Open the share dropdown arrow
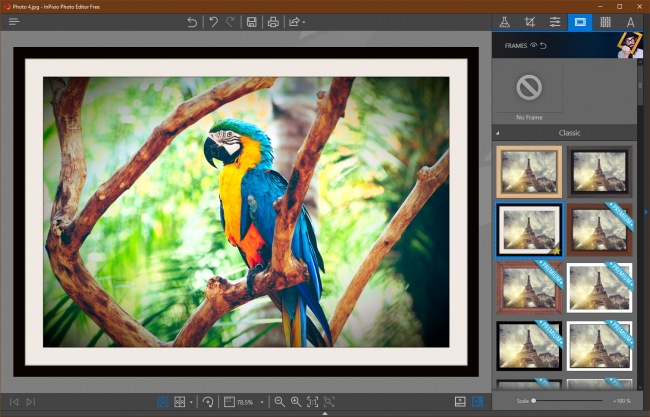The height and width of the screenshot is (417, 650). click(x=304, y=22)
